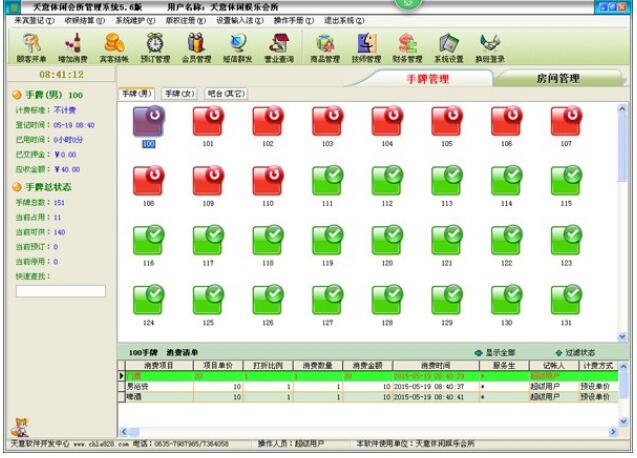
Task: Click the consumption table scroll-left arrow
Action: pyautogui.click(x=124, y=432)
